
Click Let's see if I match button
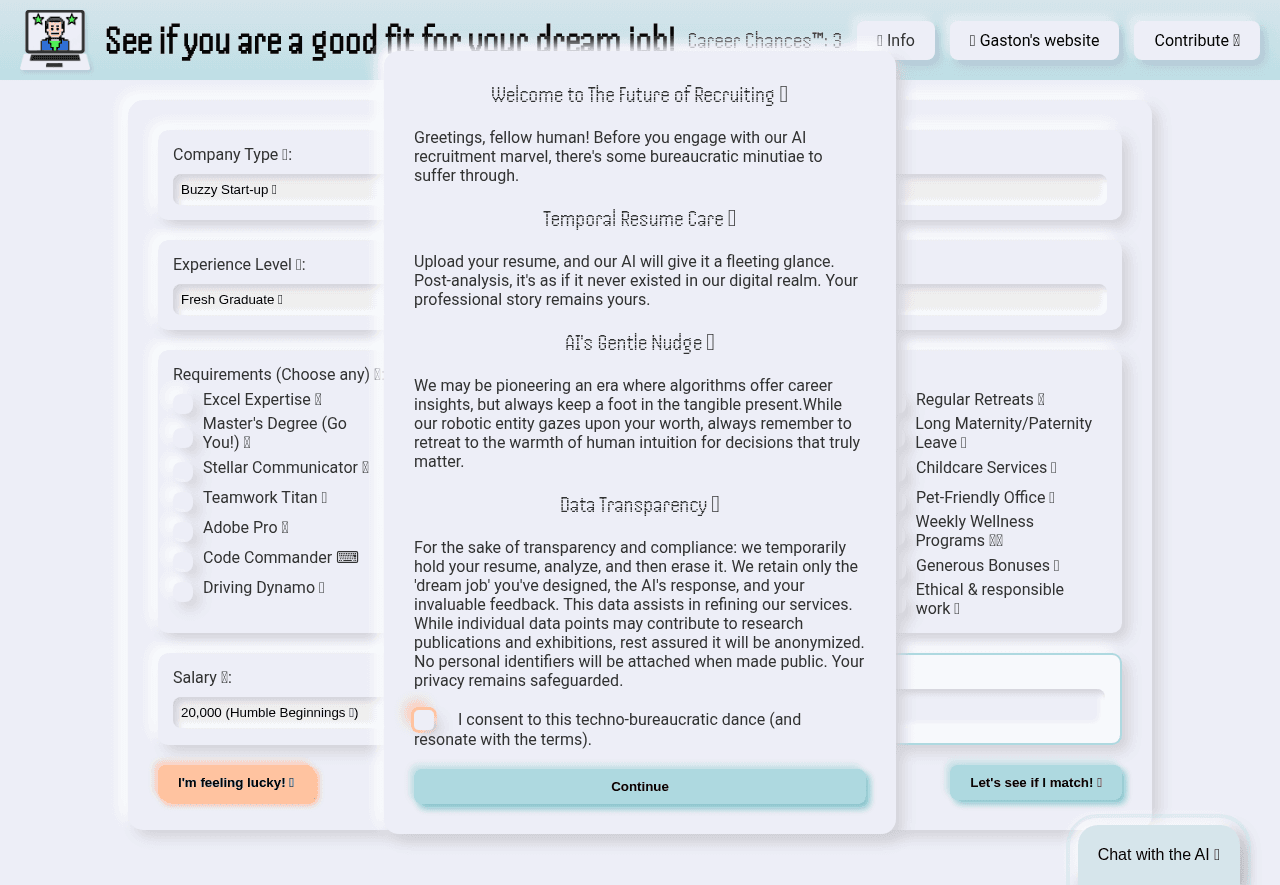pyautogui.click(x=1035, y=783)
